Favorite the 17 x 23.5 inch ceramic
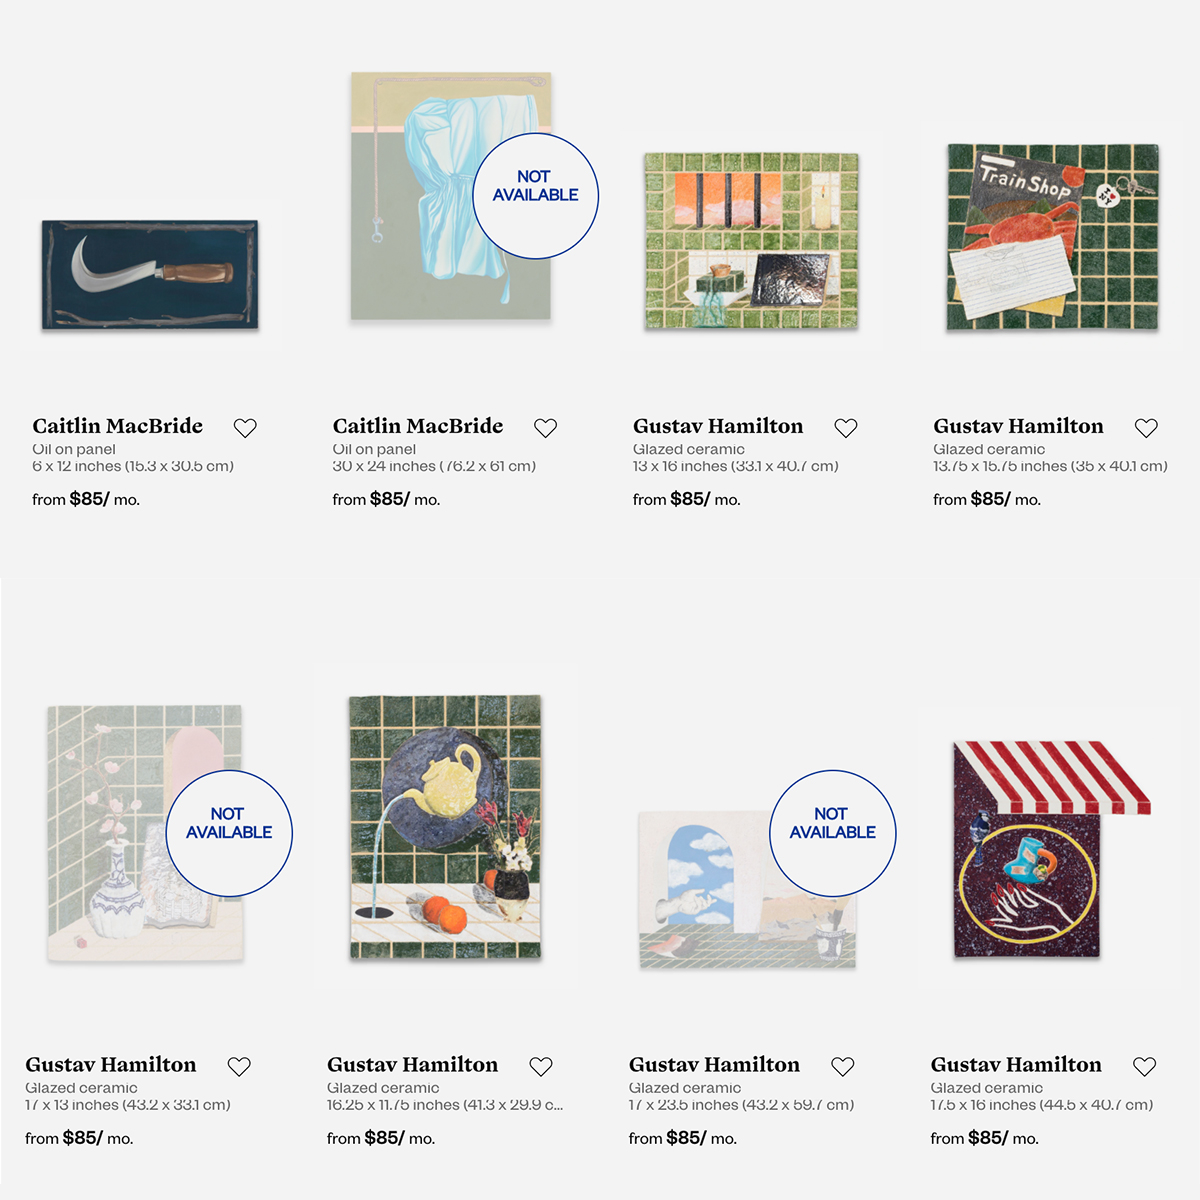 click(843, 1067)
